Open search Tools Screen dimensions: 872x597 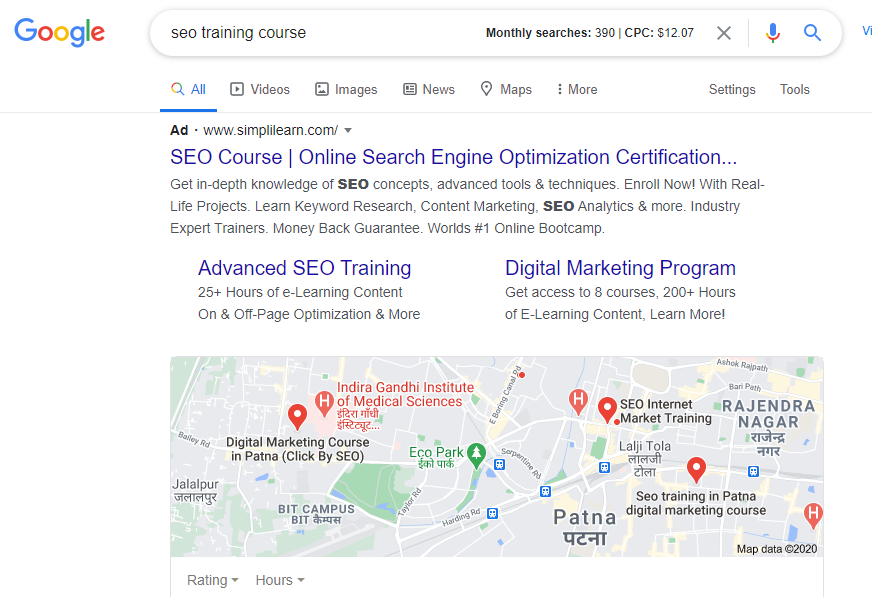click(x=795, y=89)
